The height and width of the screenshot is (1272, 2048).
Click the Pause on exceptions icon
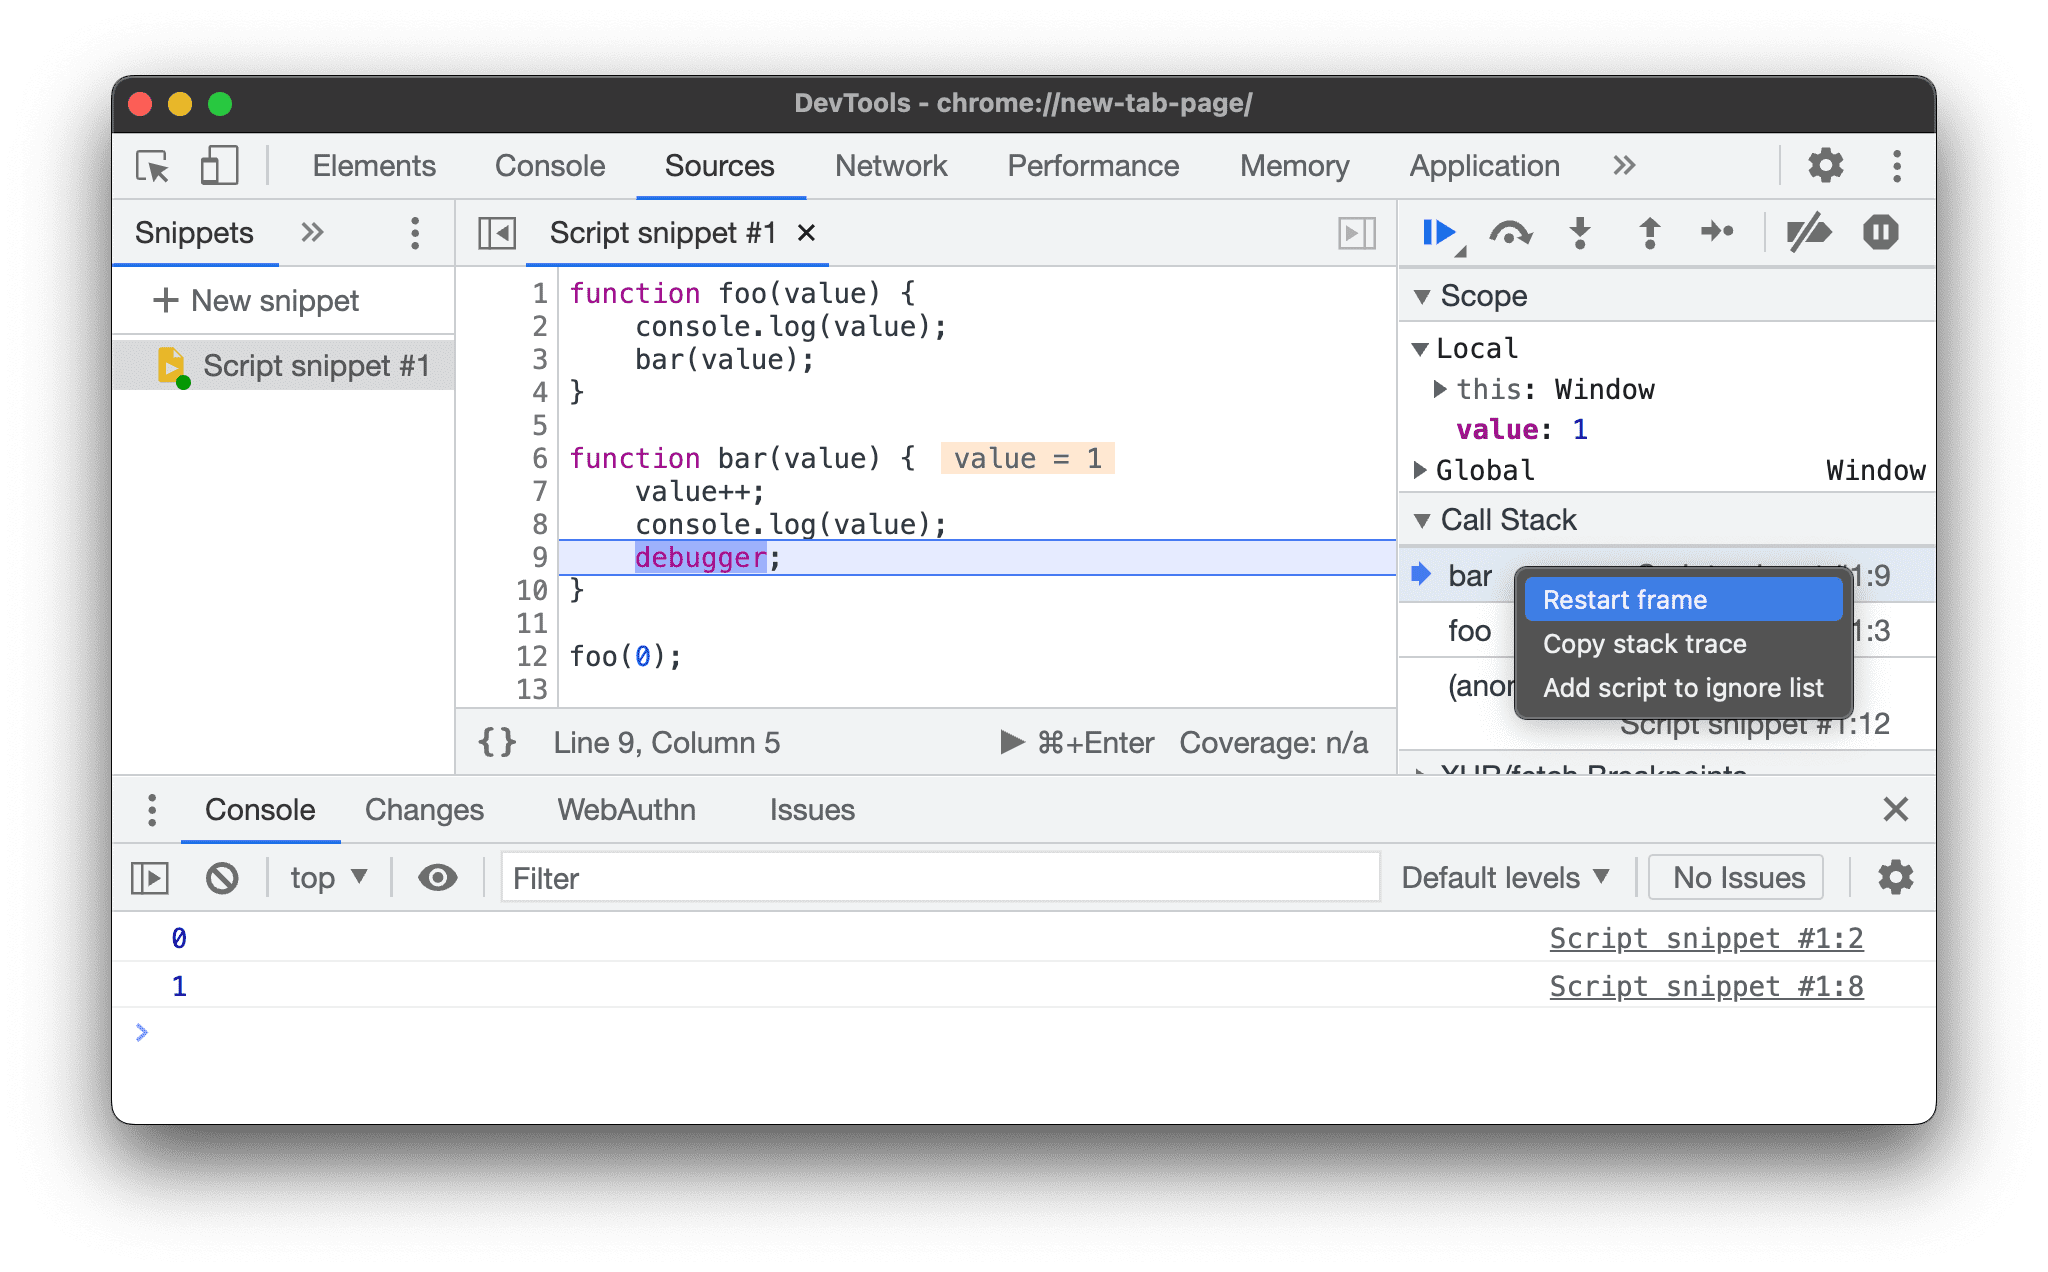(x=1881, y=233)
